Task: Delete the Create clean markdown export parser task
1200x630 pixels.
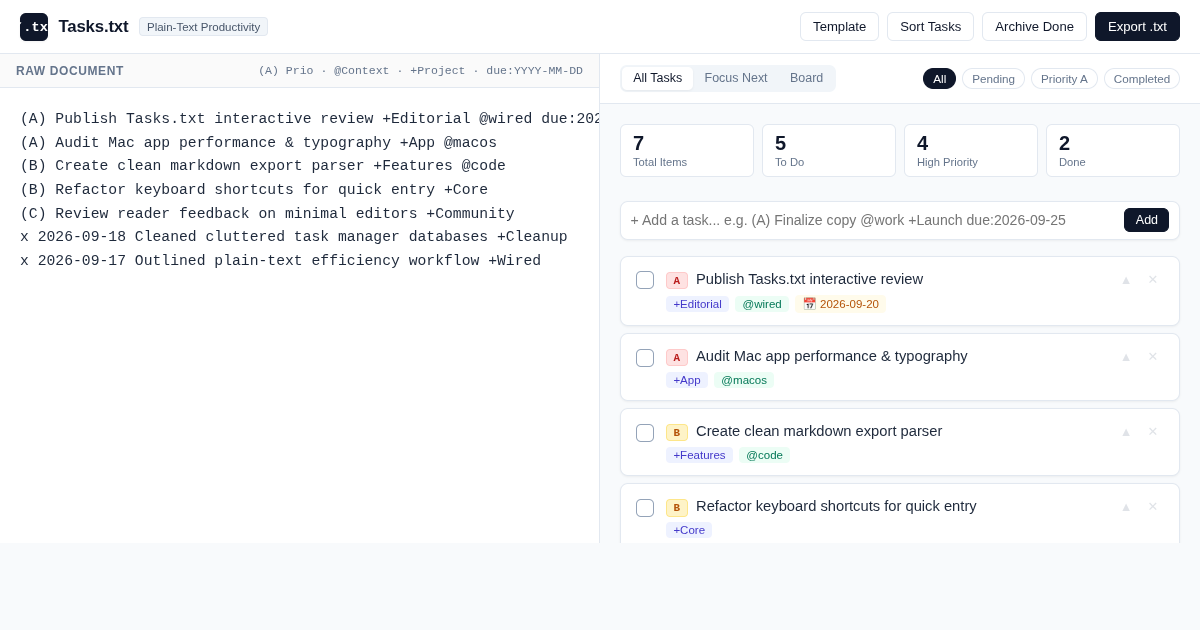Action: 1153,432
